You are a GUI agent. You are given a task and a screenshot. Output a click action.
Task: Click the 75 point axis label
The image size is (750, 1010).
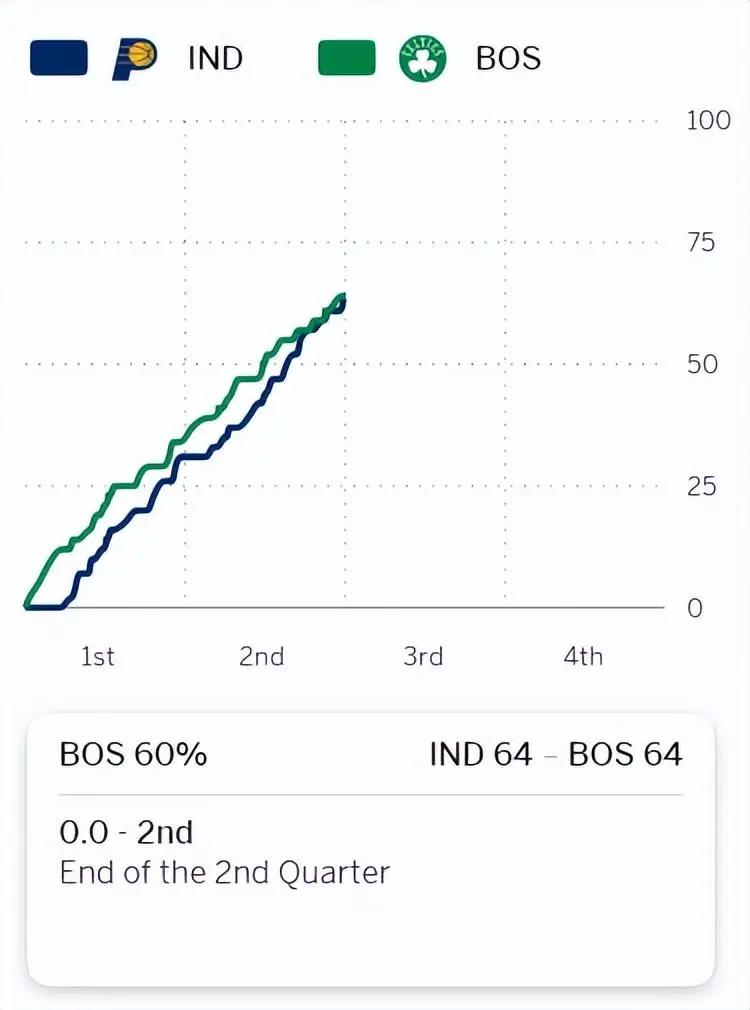point(702,243)
